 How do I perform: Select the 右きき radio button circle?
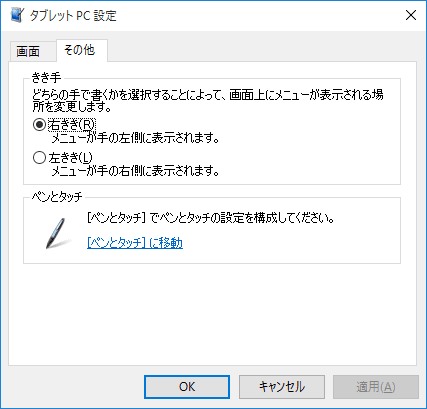tap(39, 125)
